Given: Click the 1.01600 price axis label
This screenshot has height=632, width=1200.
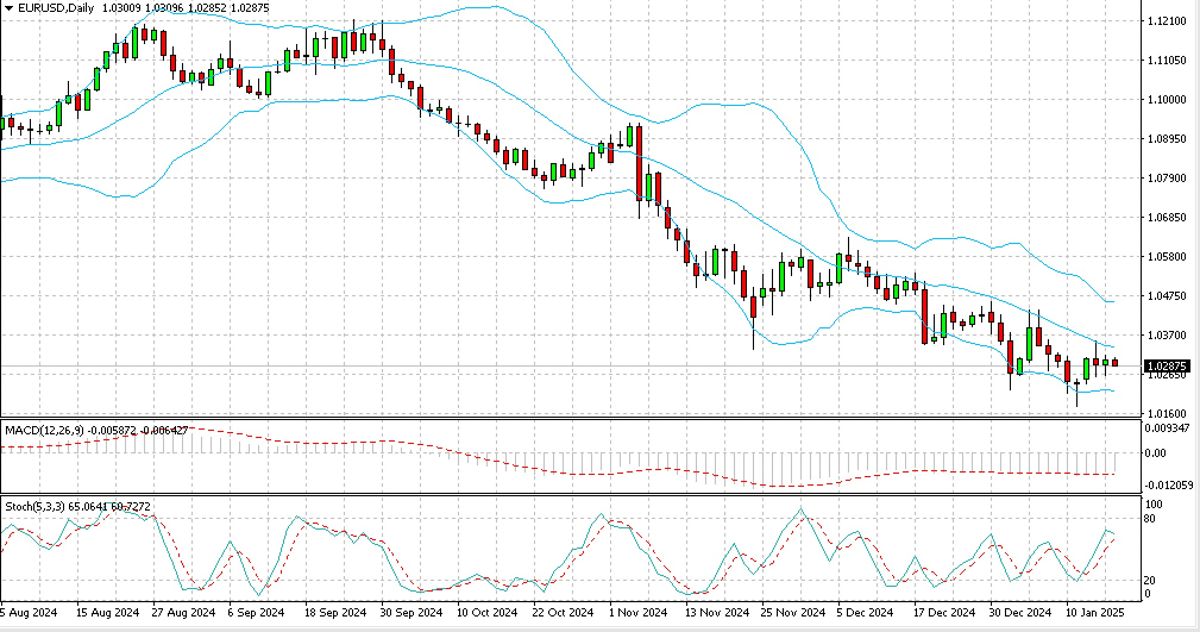Looking at the screenshot, I should pyautogui.click(x=1167, y=412).
